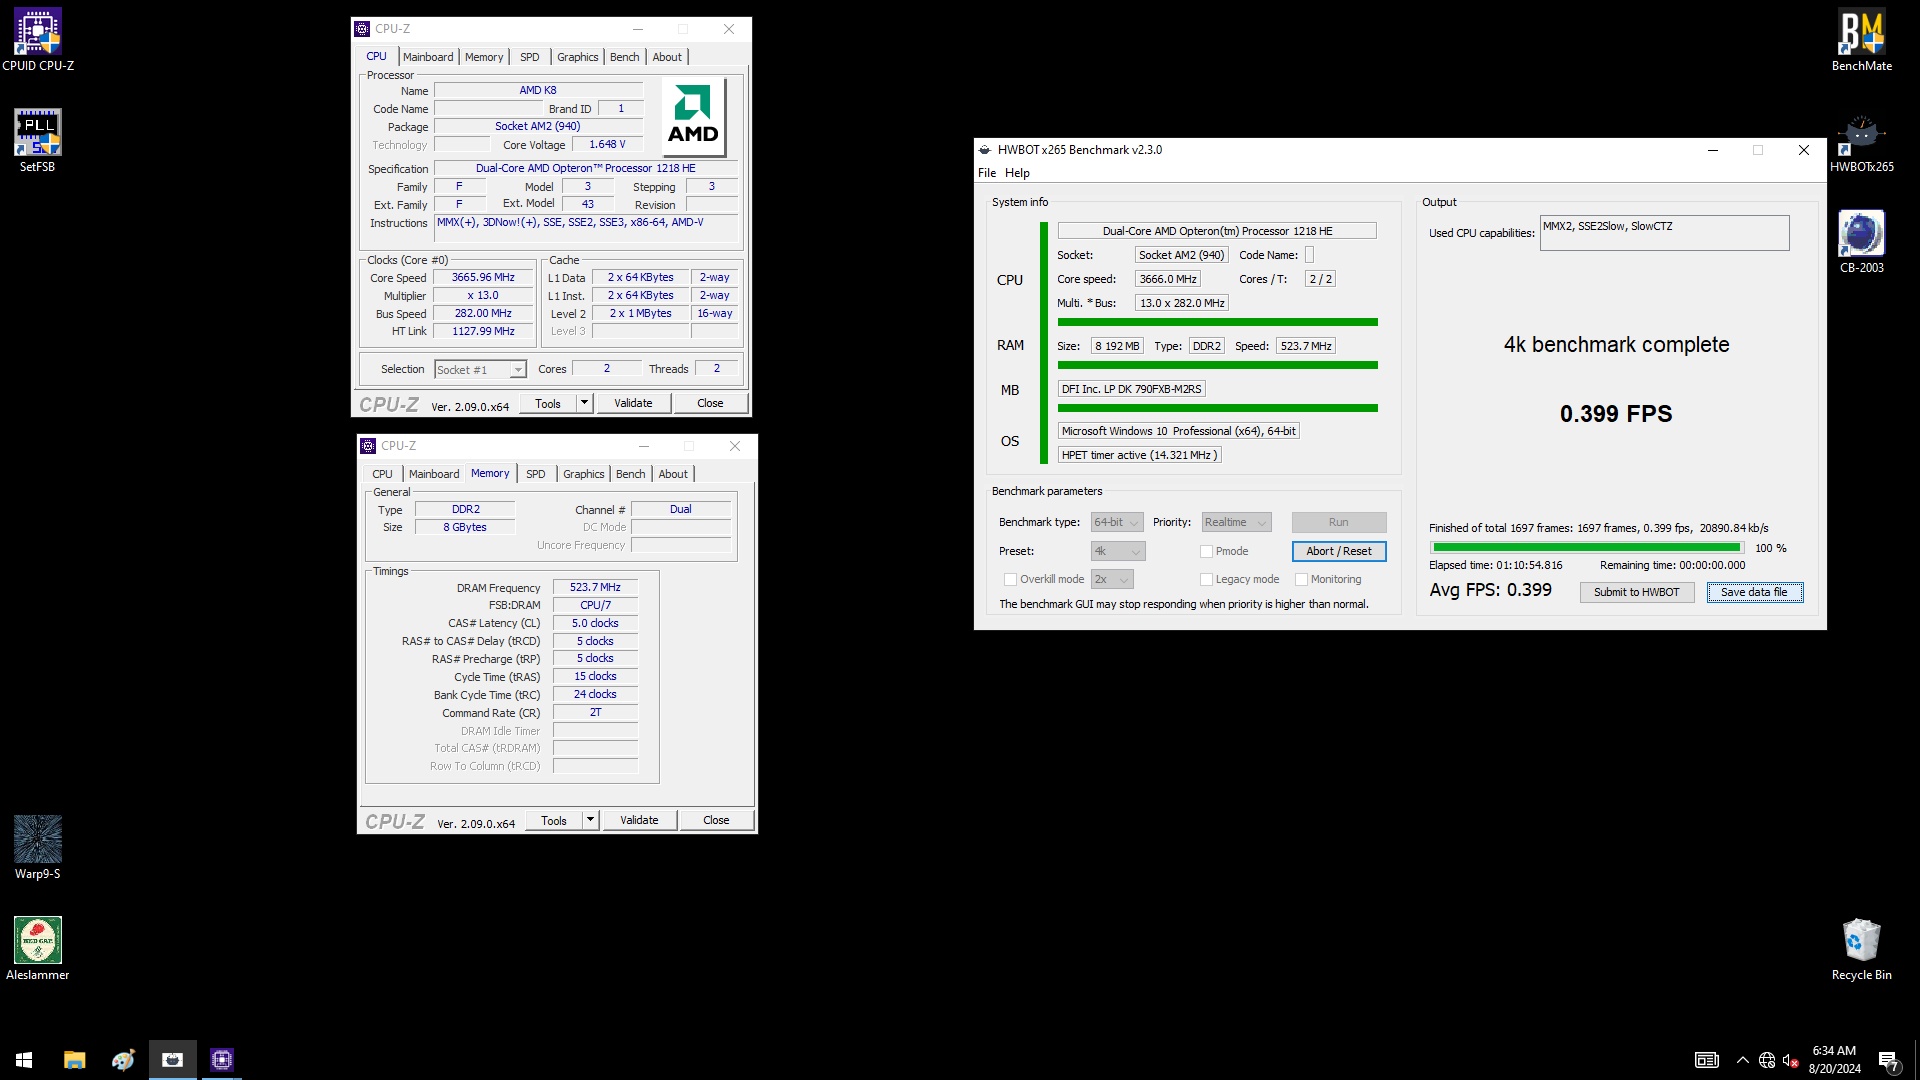1920x1080 pixels.
Task: Open File Explorer from the taskbar
Action: pos(74,1059)
